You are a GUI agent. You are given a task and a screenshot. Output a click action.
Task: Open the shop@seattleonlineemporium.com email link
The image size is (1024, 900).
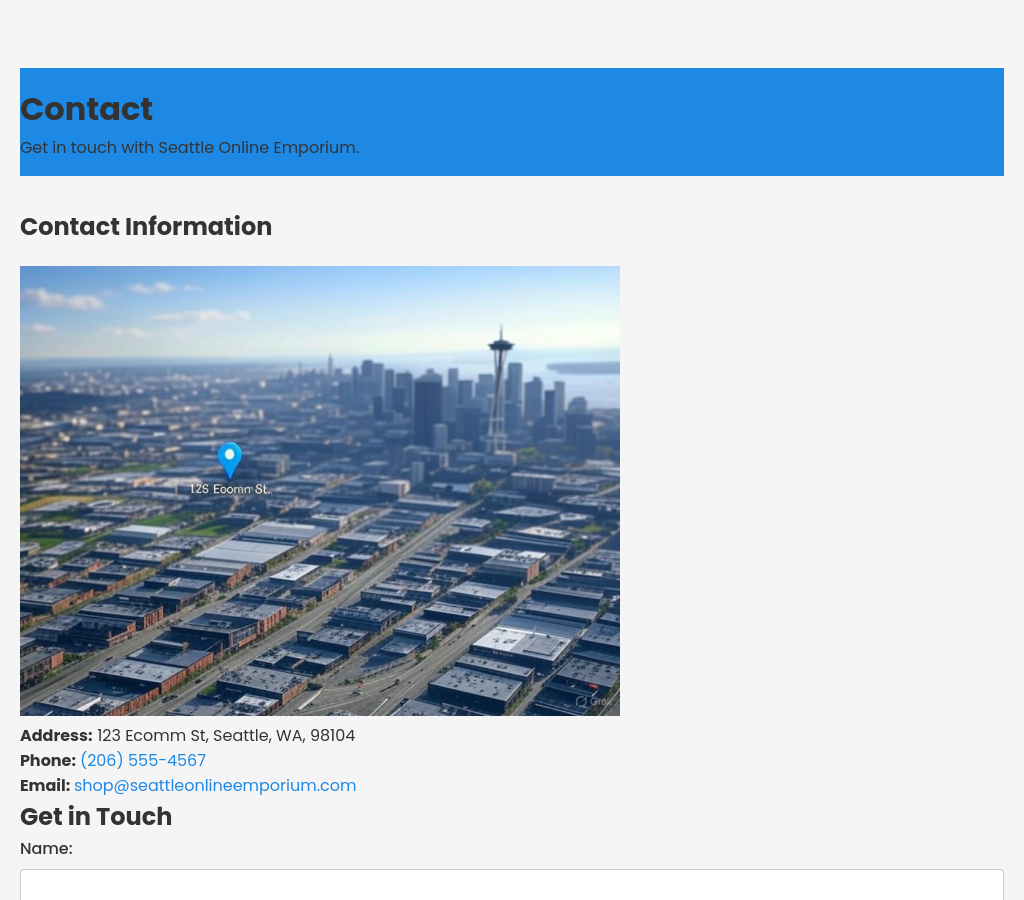click(215, 786)
